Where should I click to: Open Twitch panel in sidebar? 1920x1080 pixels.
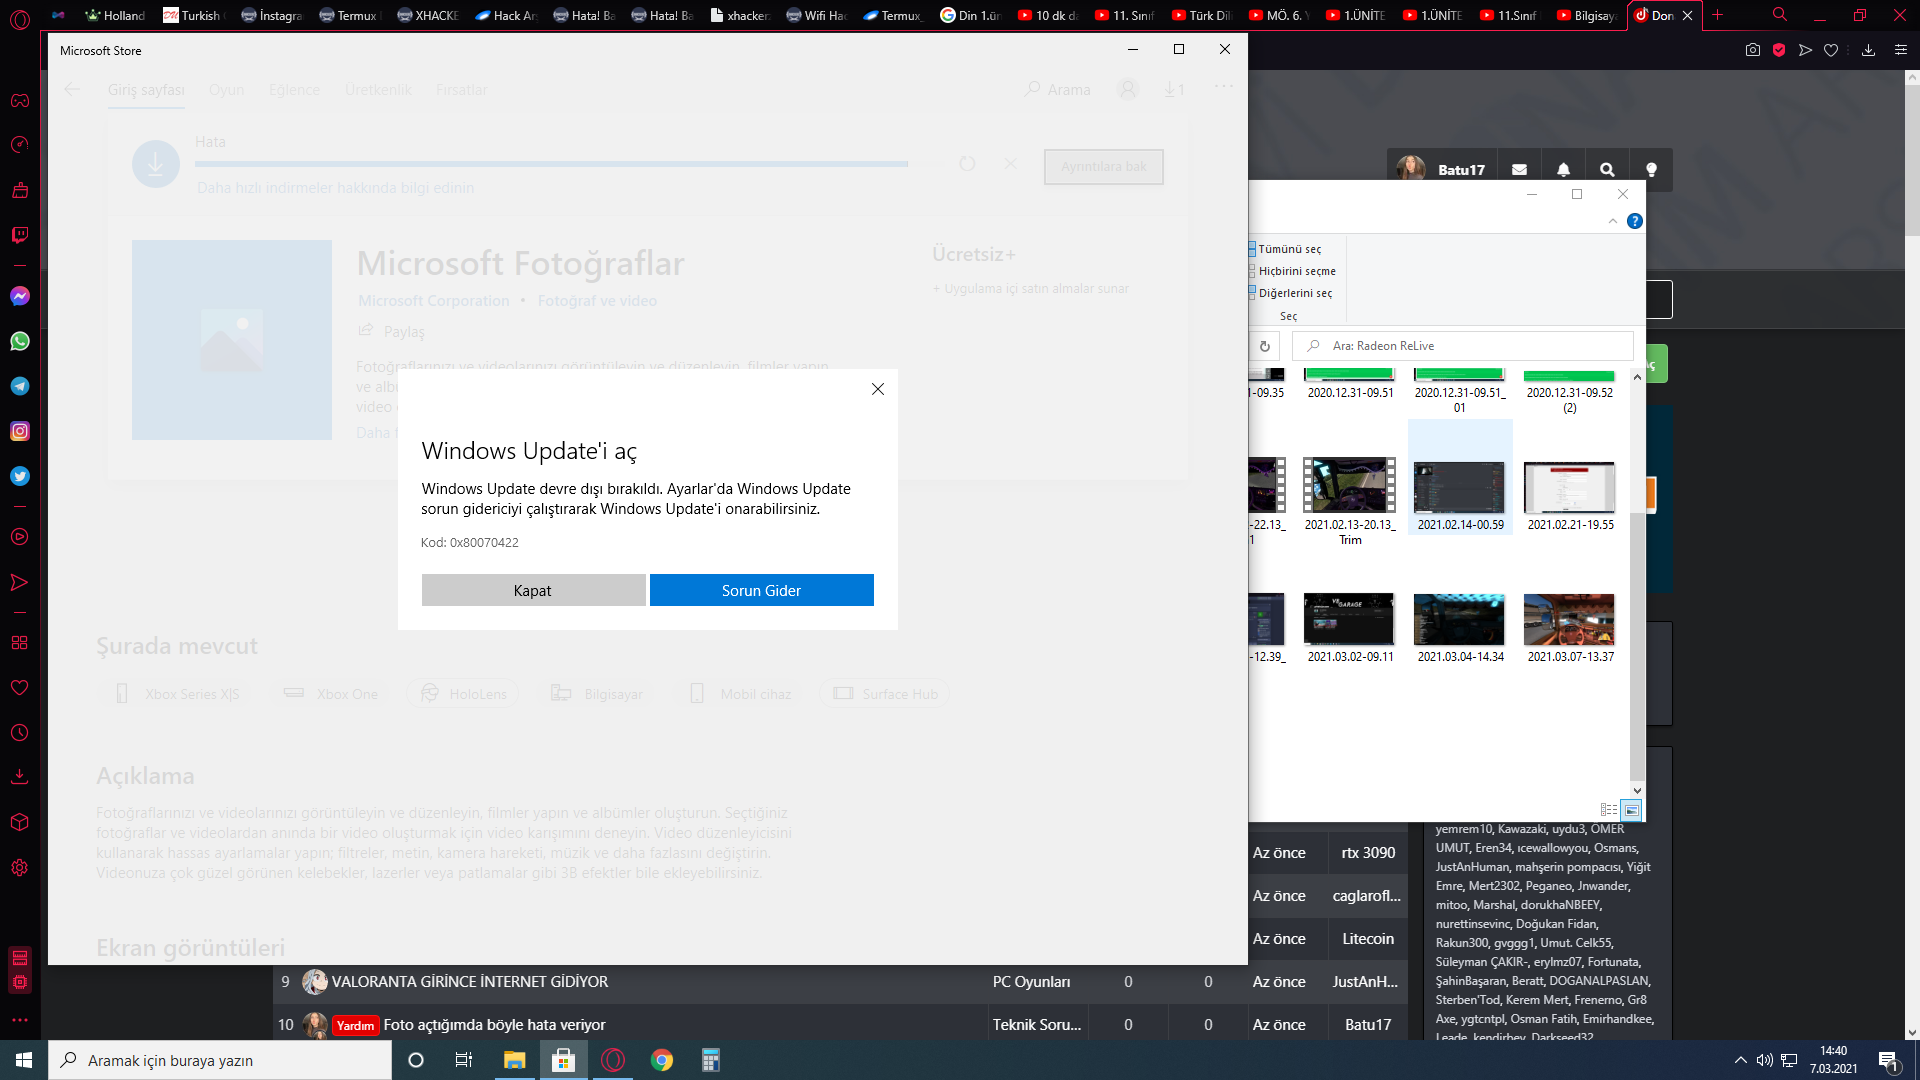click(x=20, y=235)
